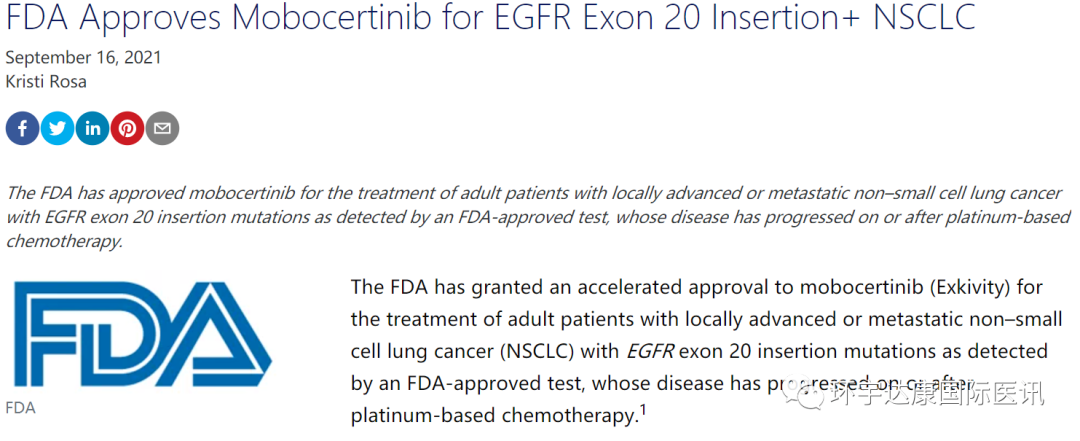Share article on LinkedIn
This screenshot has width=1080, height=441.
click(x=92, y=128)
